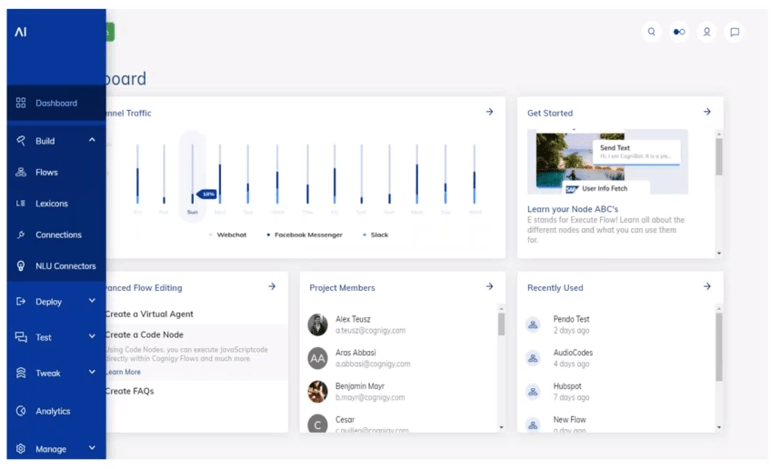
Task: Click the Cognigy AI logo
Action: 21,32
